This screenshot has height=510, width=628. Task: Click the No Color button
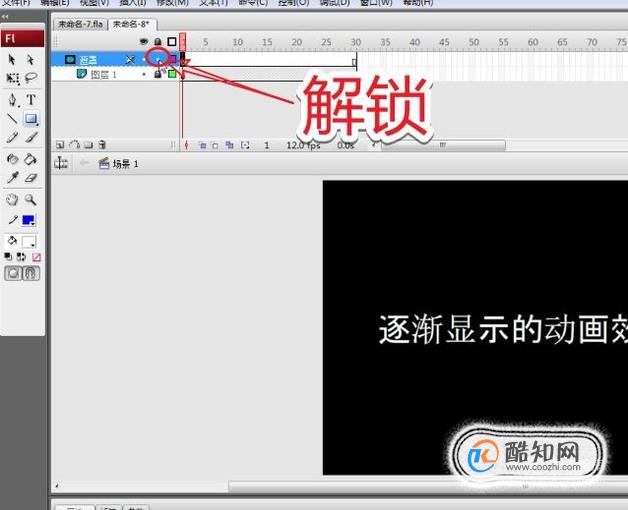(x=36, y=257)
